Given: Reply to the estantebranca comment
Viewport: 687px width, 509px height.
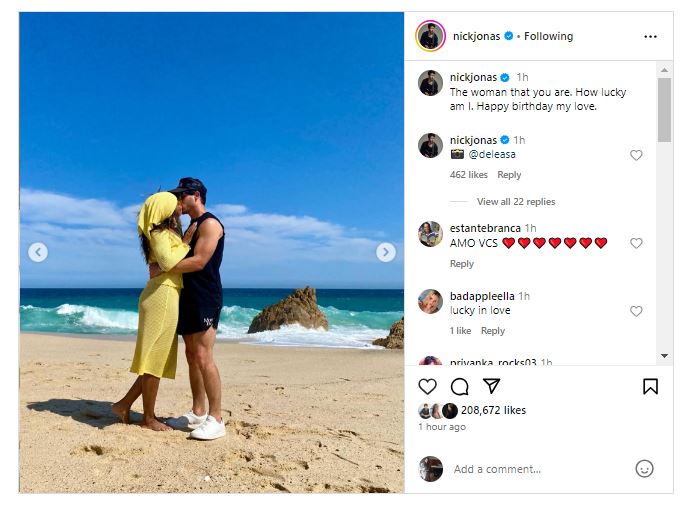Looking at the screenshot, I should pos(461,264).
